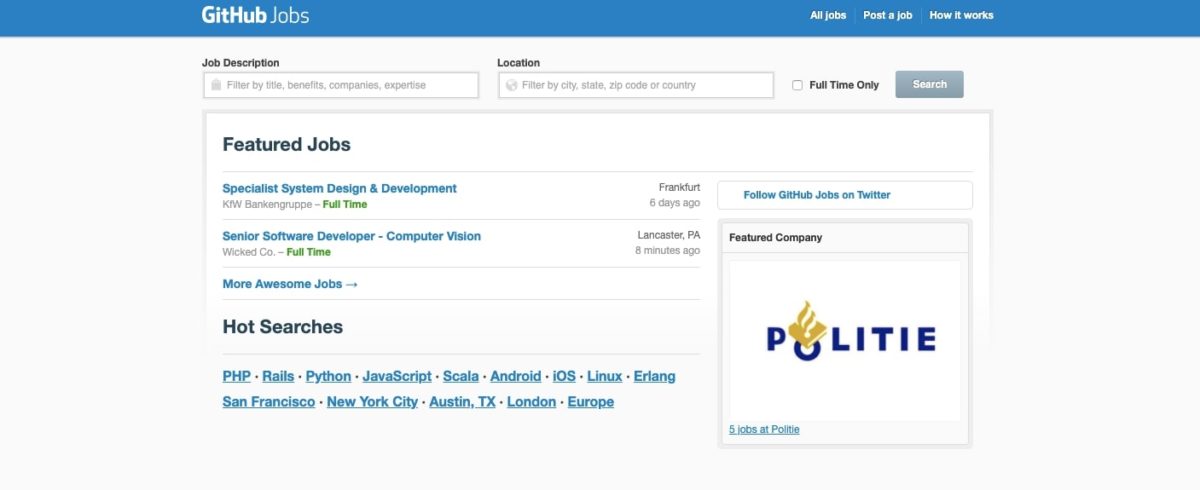The width and height of the screenshot is (1200, 490).
Task: Click the Hot Searches heading
Action: click(282, 327)
